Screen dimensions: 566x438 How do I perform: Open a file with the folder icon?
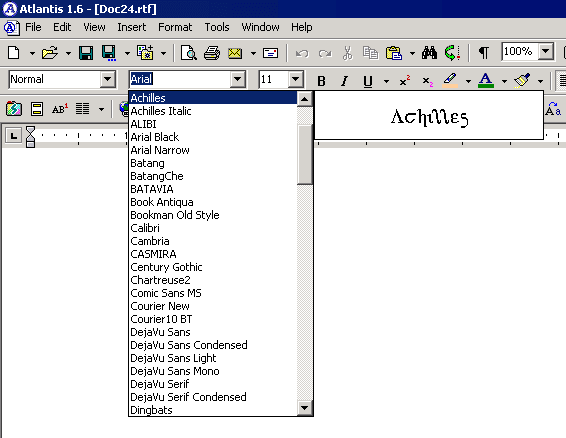point(50,53)
